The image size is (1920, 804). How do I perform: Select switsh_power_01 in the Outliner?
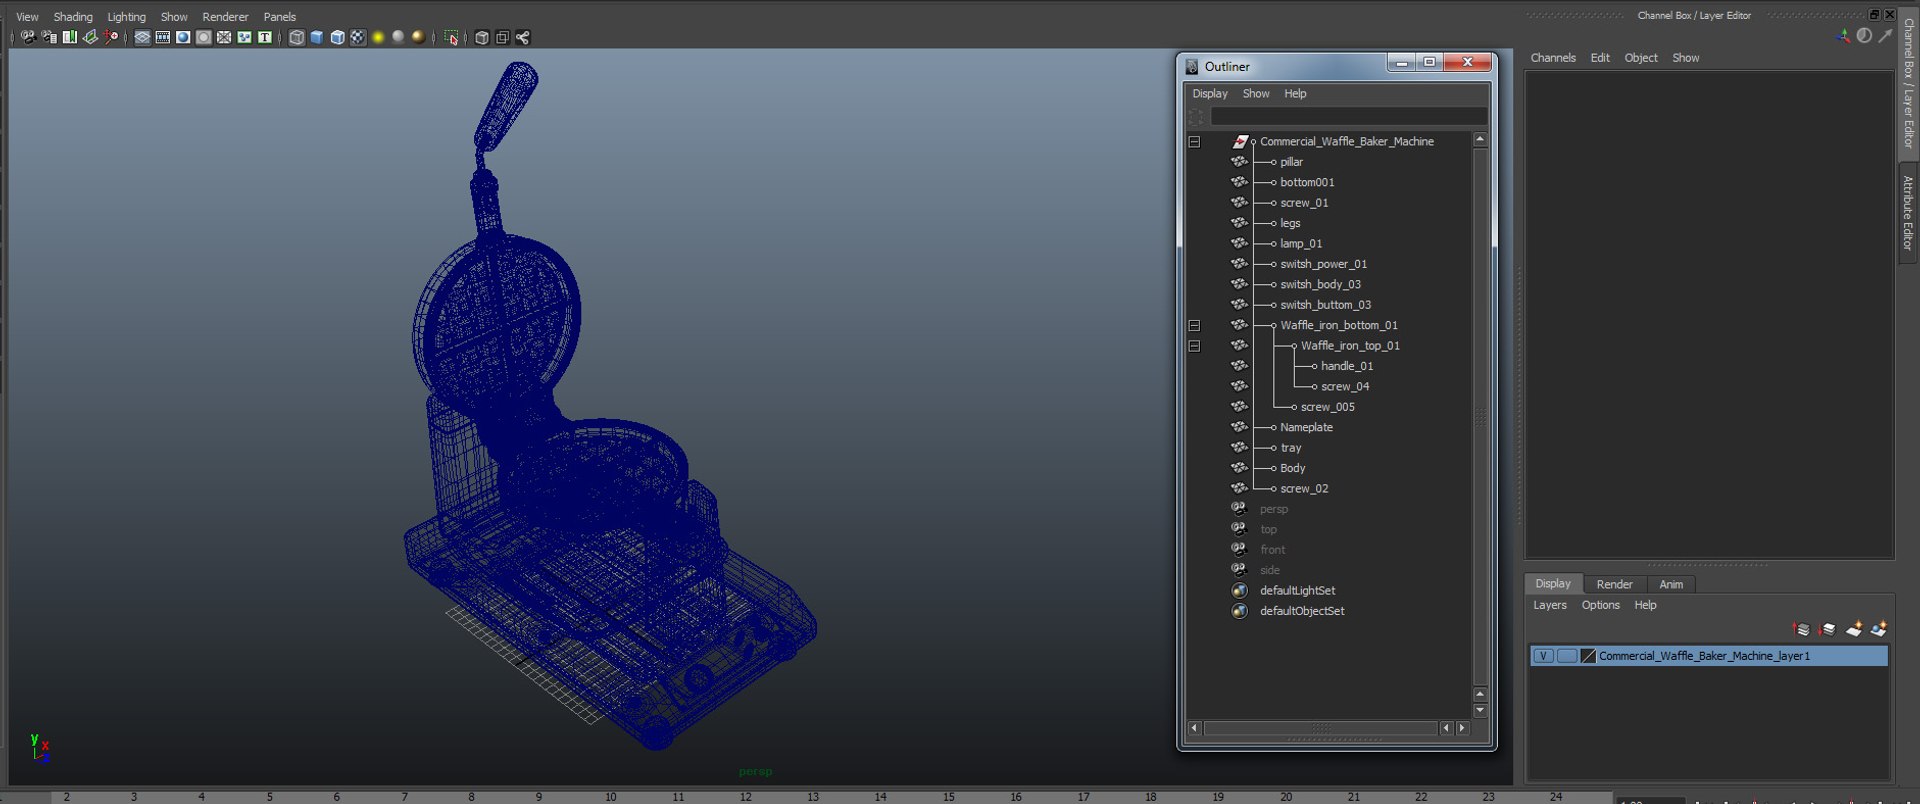click(x=1323, y=265)
